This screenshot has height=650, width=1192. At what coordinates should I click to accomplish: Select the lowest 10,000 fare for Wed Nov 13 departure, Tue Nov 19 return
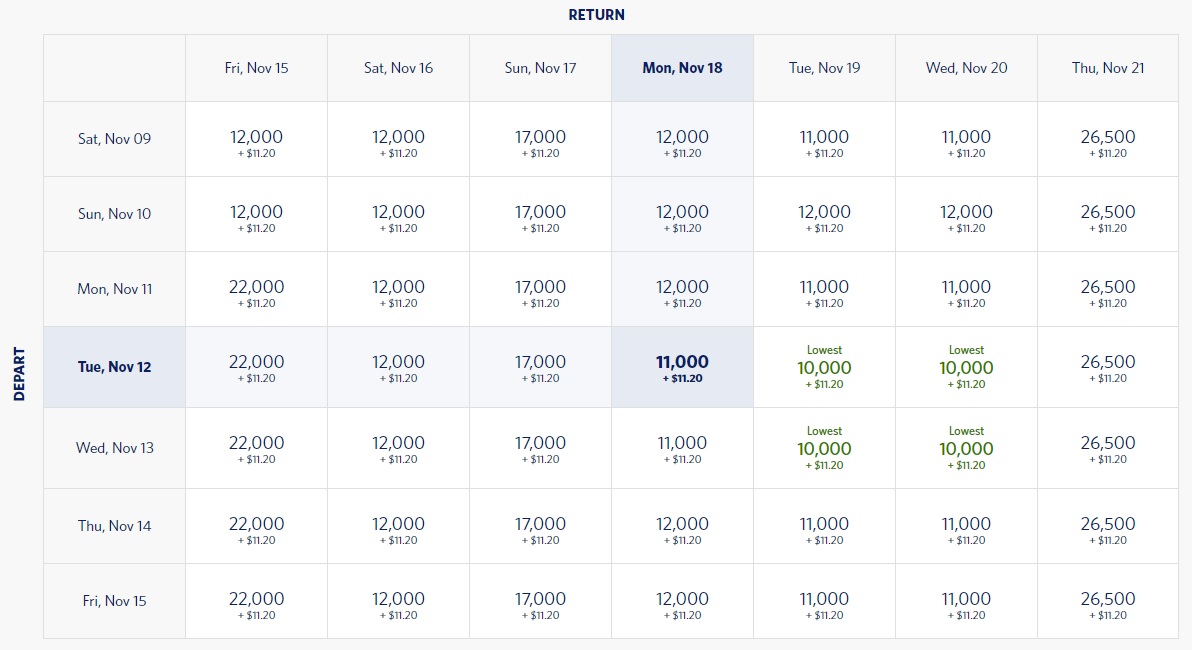coord(824,449)
